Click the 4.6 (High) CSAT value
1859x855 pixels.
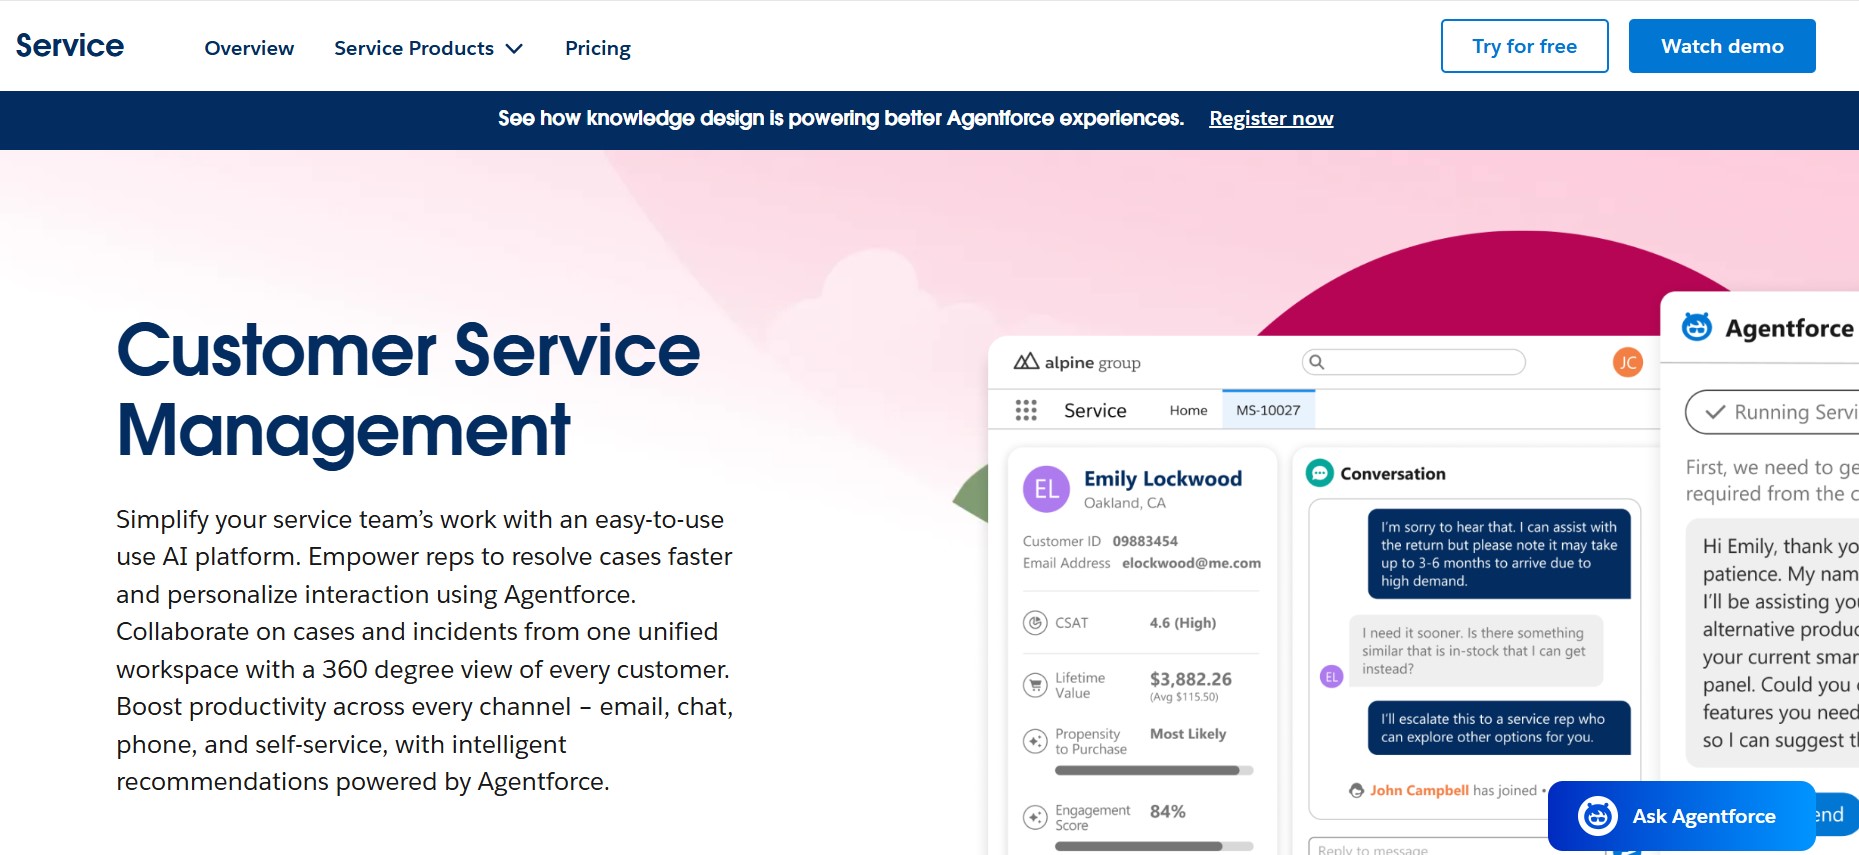tap(1182, 623)
